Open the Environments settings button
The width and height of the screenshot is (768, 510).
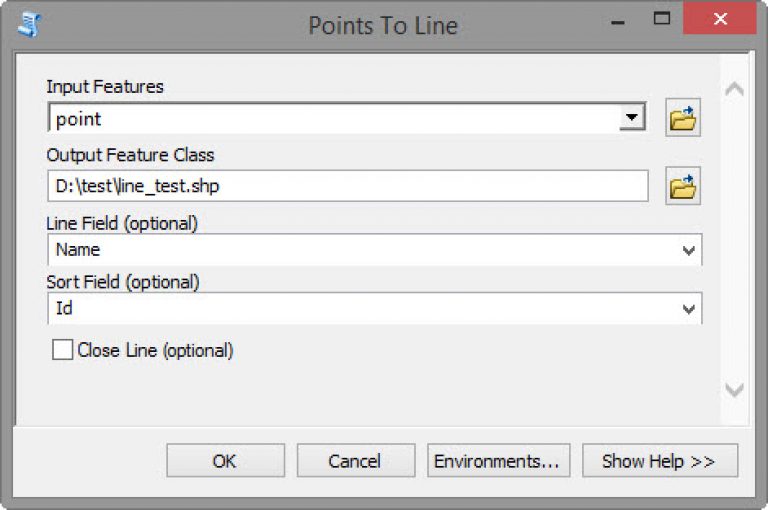coord(499,461)
